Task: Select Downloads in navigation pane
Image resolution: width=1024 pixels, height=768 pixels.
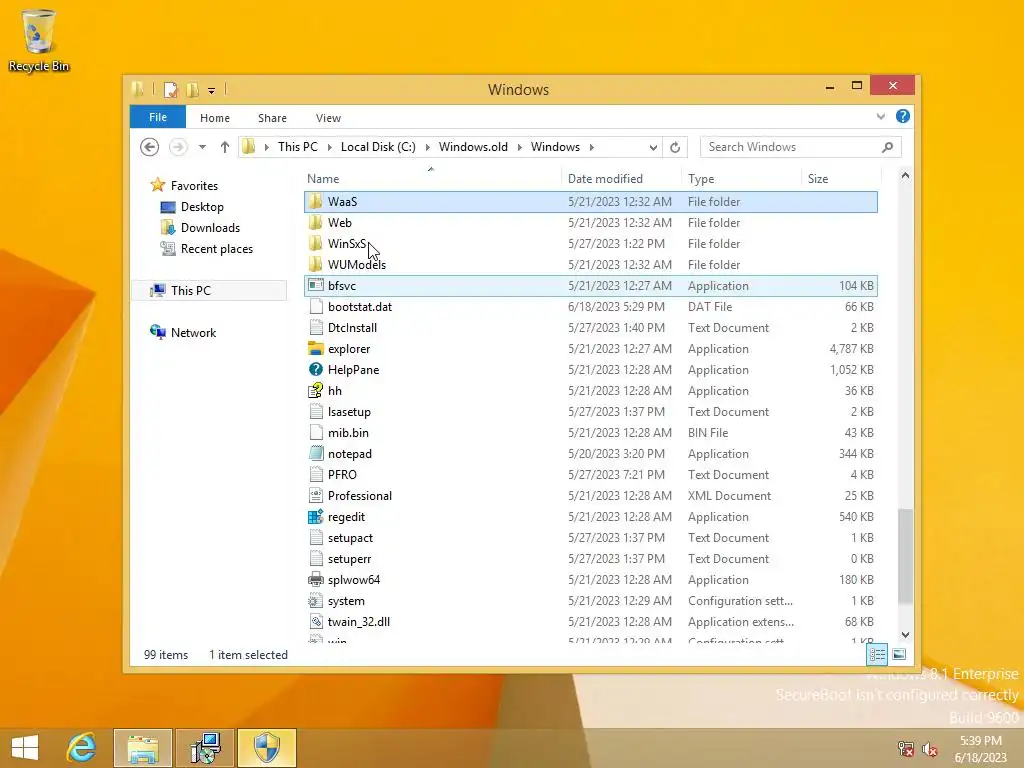Action: click(x=210, y=228)
